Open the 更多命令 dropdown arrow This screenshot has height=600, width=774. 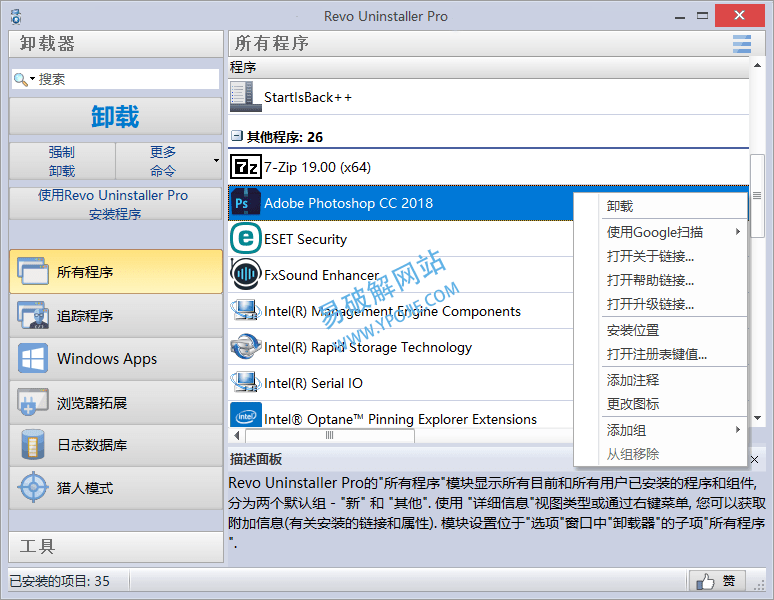click(216, 161)
